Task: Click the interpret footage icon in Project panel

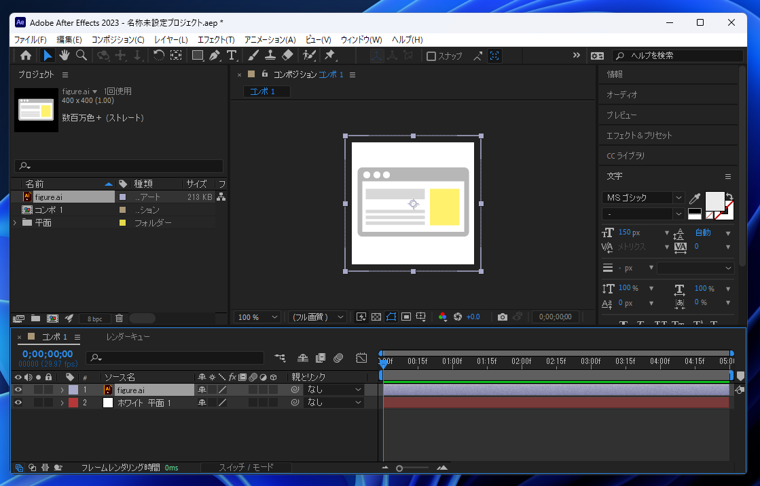Action: tap(18, 318)
